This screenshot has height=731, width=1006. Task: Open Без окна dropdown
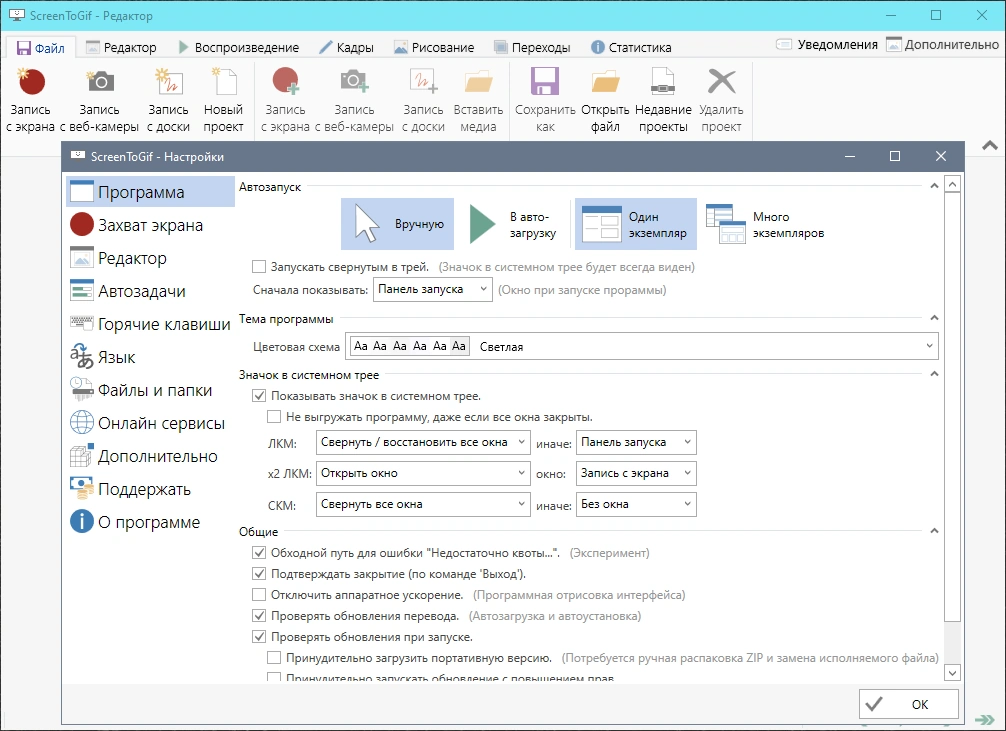636,504
